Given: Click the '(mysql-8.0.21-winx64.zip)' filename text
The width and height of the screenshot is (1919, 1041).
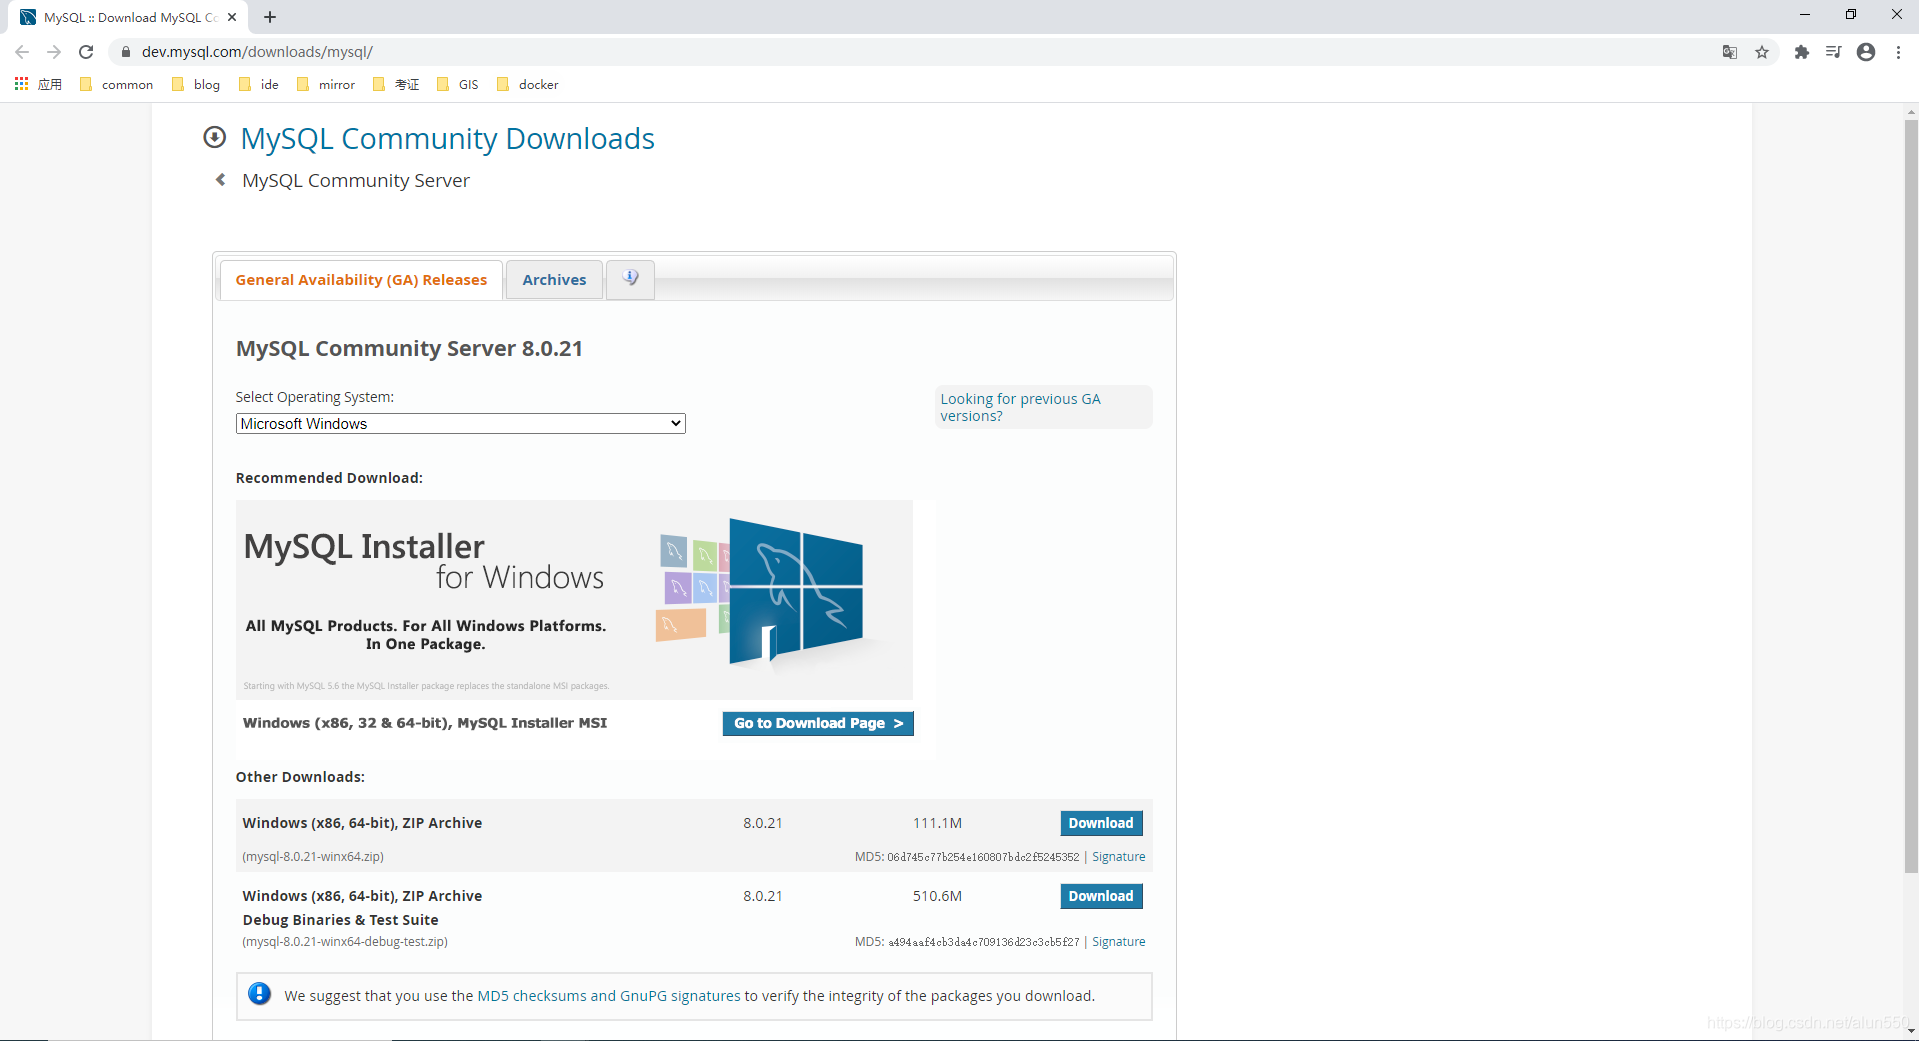Looking at the screenshot, I should point(313,857).
